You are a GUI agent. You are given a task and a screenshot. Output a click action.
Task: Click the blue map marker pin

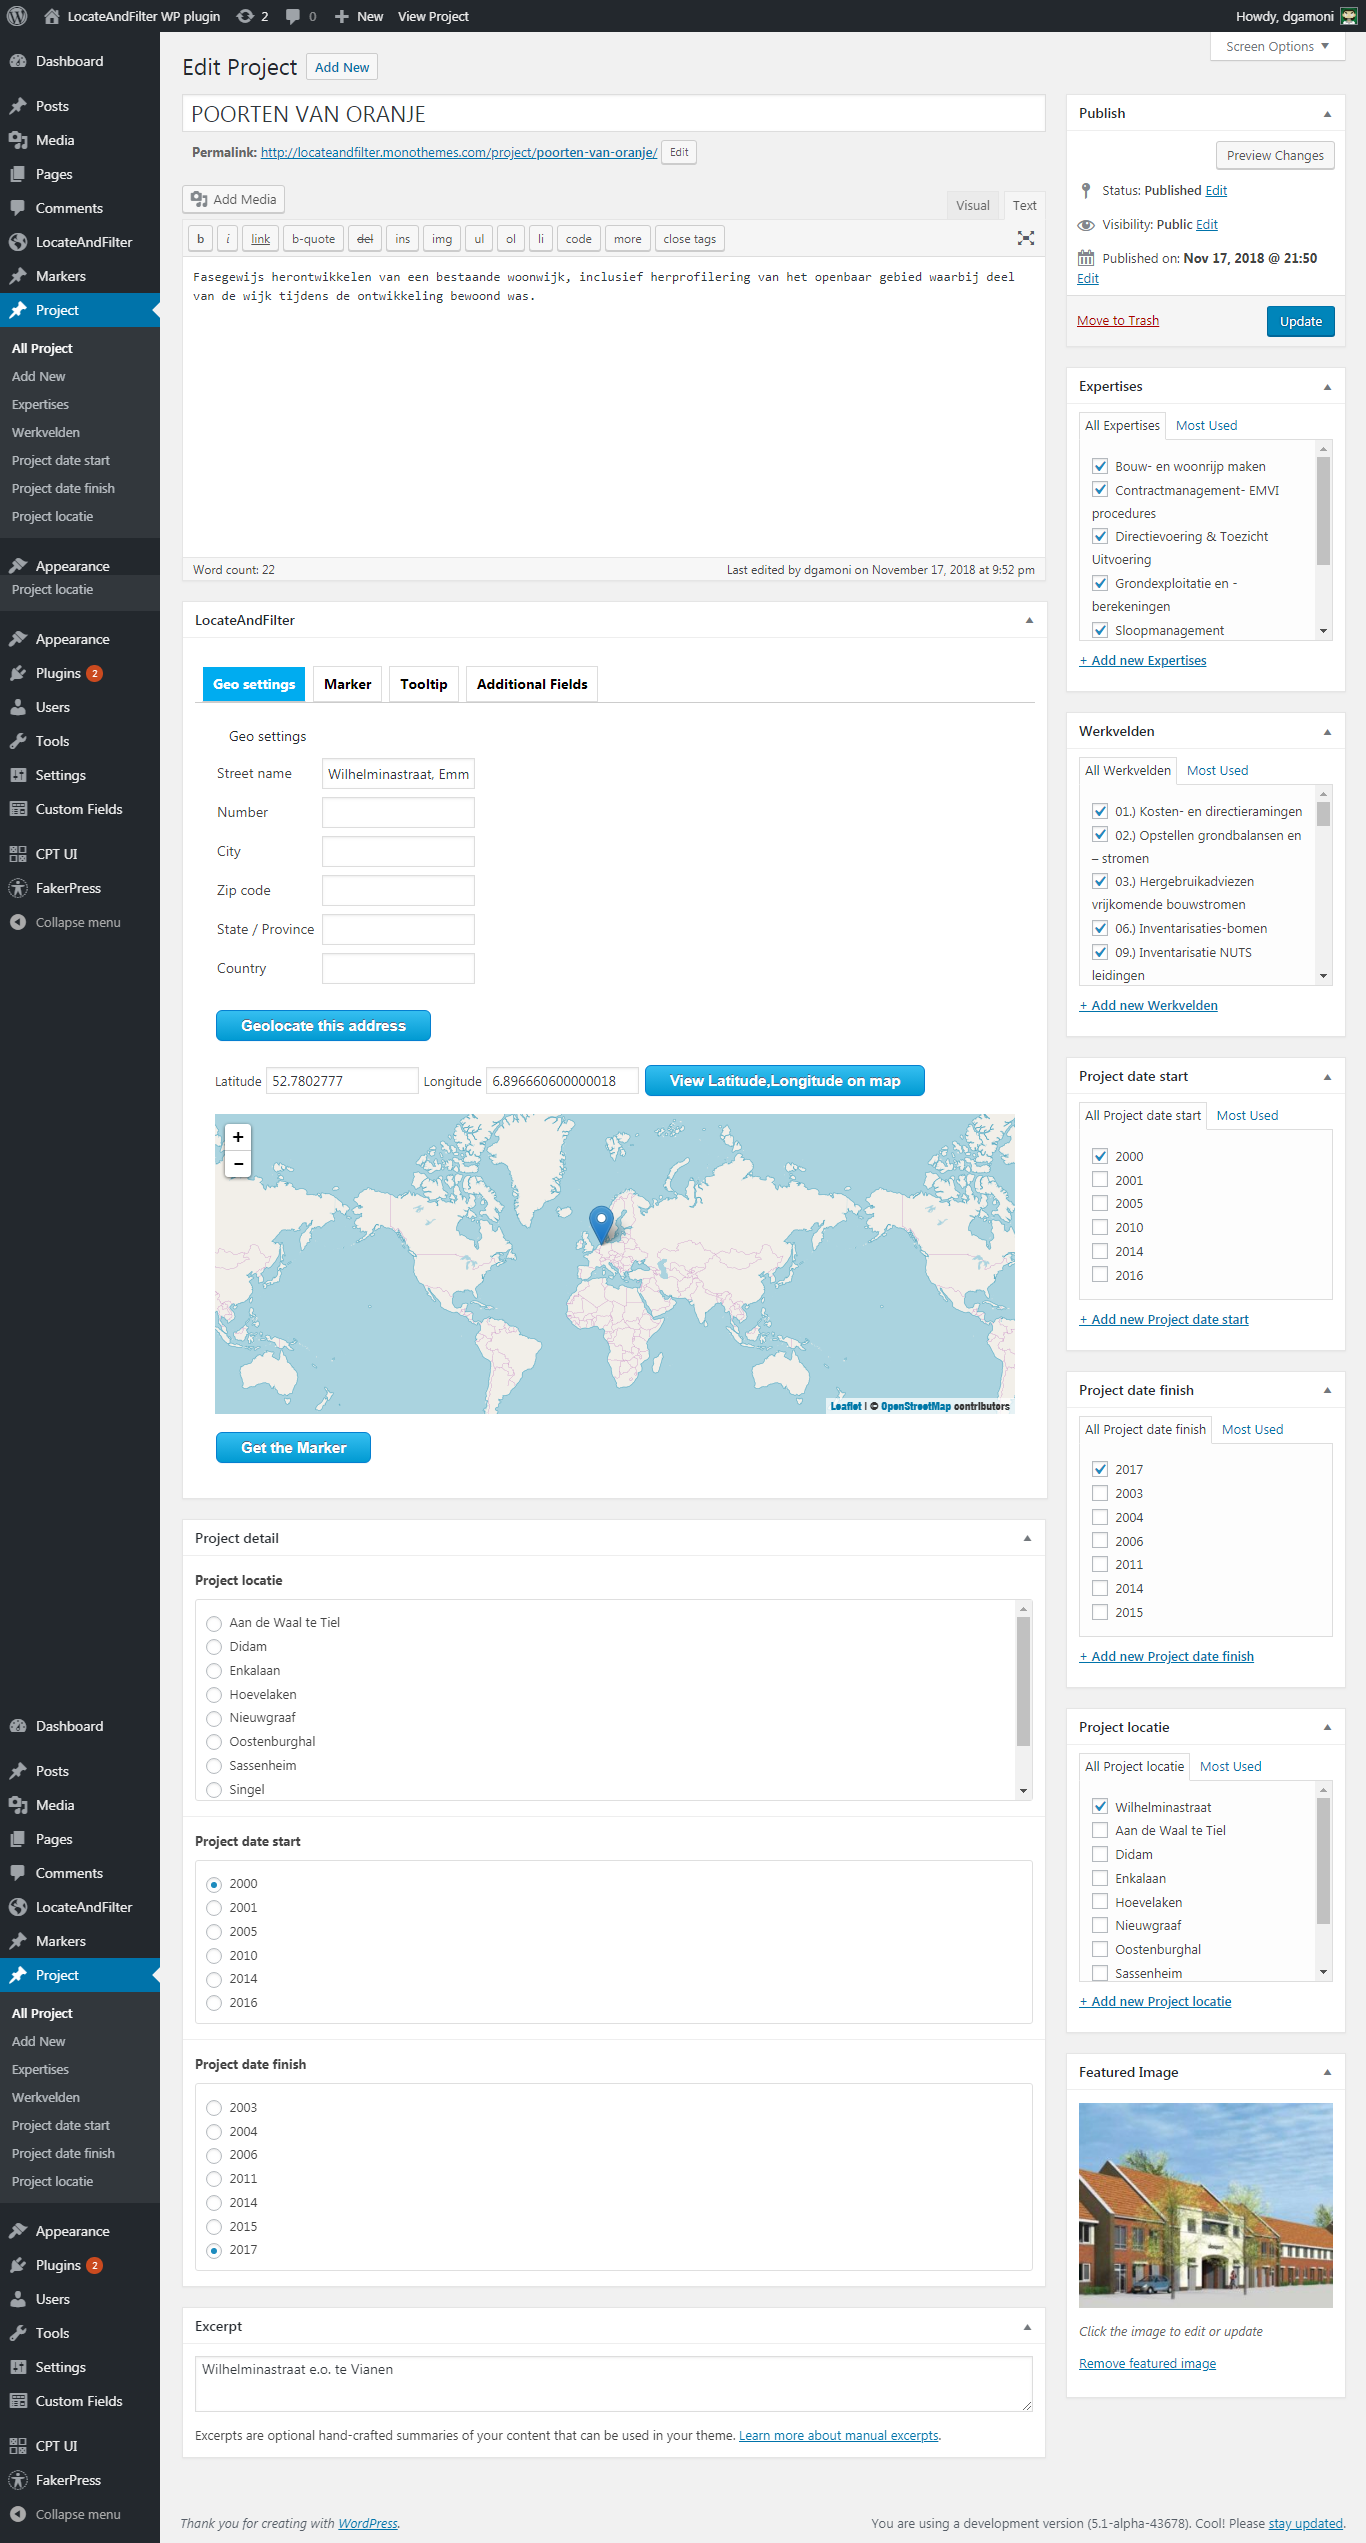(601, 1222)
